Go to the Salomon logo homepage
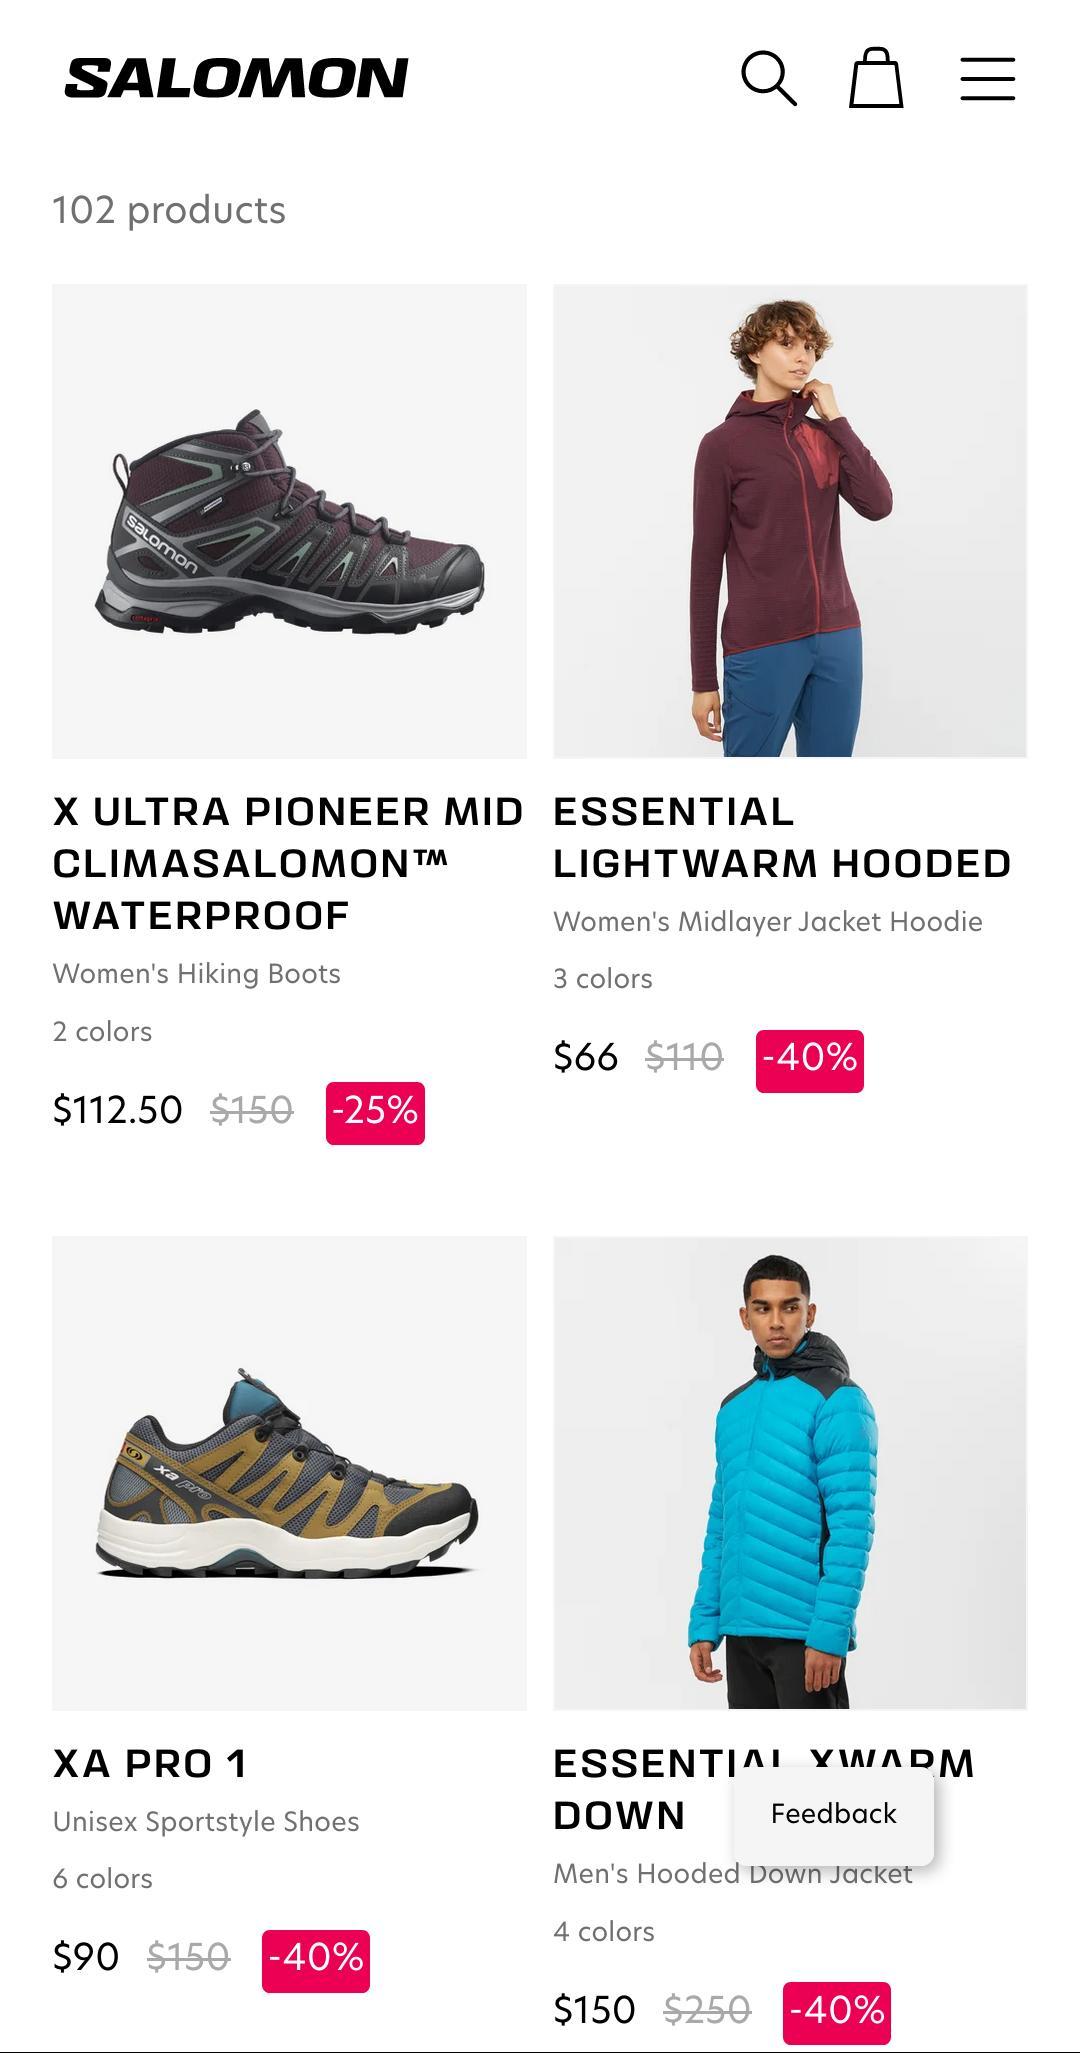The image size is (1080, 2053). pyautogui.click(x=236, y=78)
